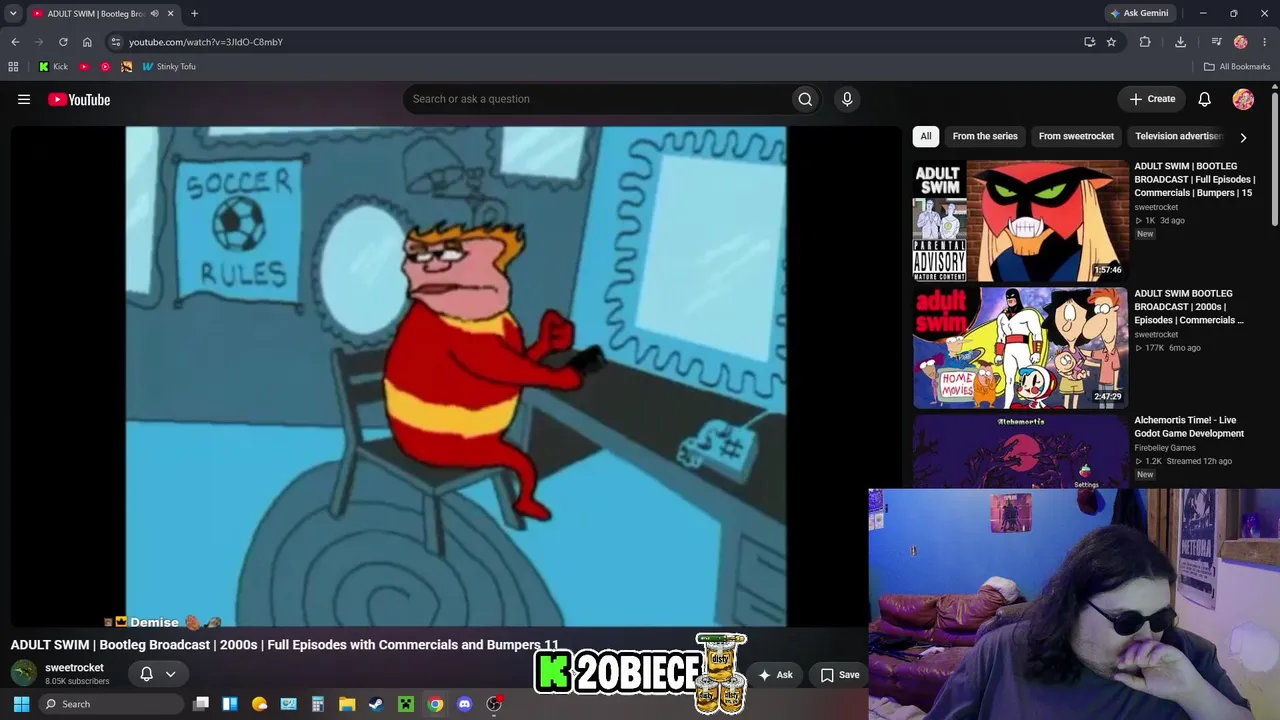This screenshot has width=1280, height=720.
Task: Click the Ask button below the video
Action: pyautogui.click(x=775, y=675)
